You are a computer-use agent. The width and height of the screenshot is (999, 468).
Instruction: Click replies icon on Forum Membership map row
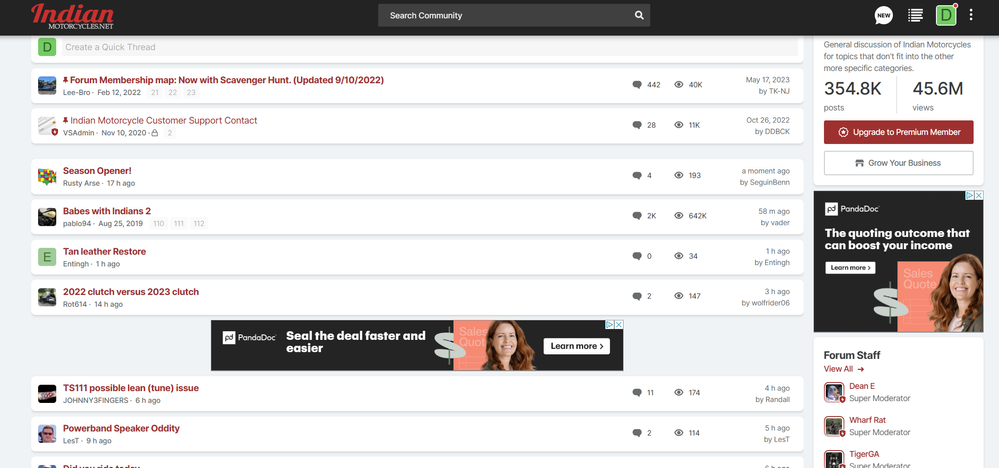tap(637, 85)
